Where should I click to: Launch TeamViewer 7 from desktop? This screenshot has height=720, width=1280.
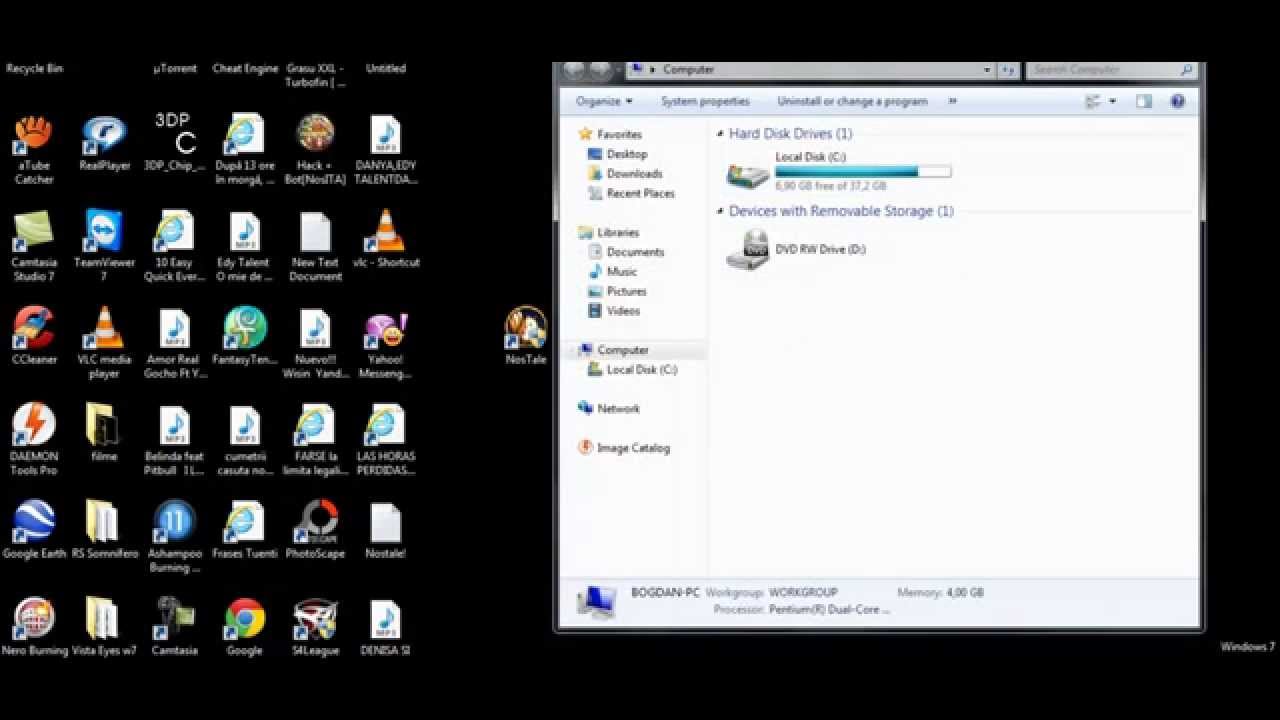pos(104,246)
